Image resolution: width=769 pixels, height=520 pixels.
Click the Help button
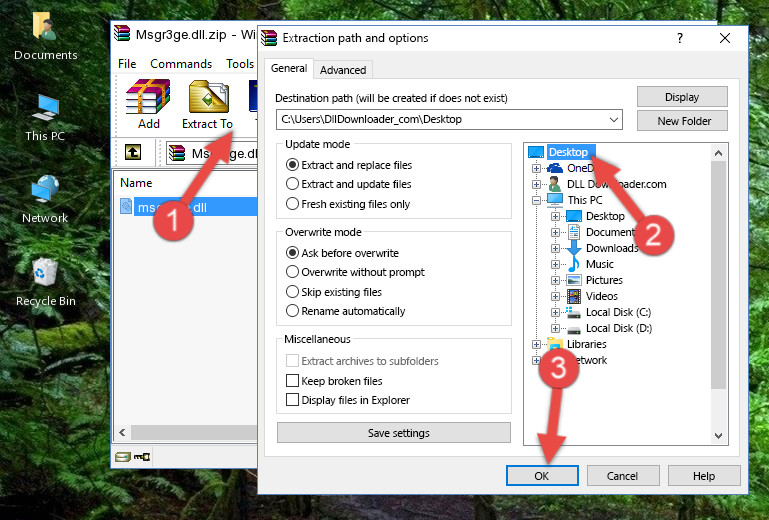[x=704, y=476]
